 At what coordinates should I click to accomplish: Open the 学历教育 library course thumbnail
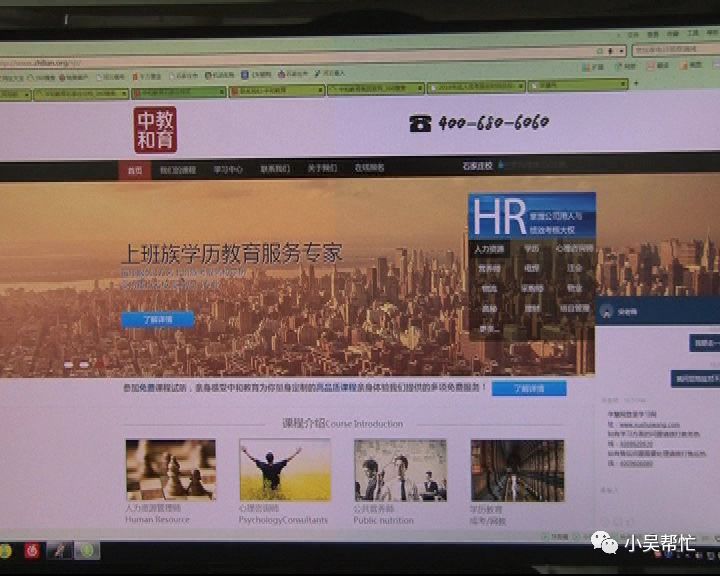[518, 471]
